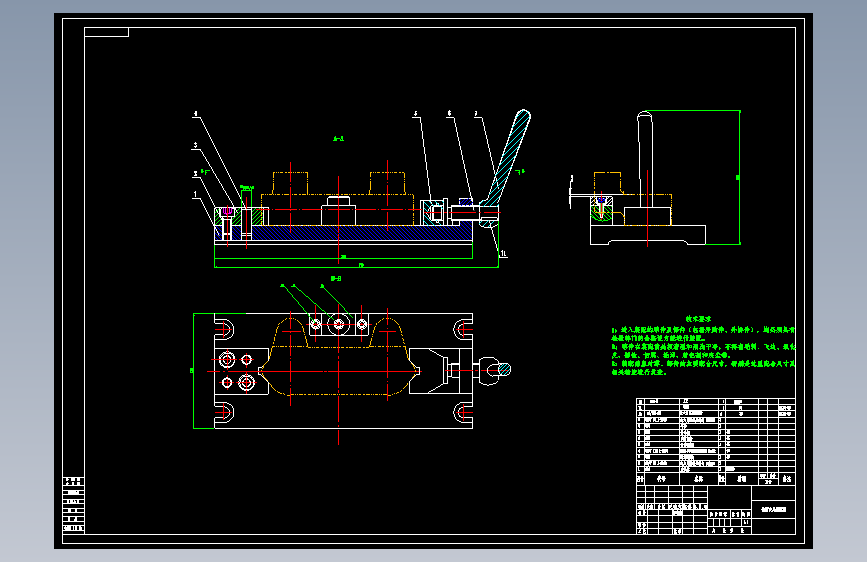Click part callout number 1 in section view
The height and width of the screenshot is (562, 867).
point(195,194)
